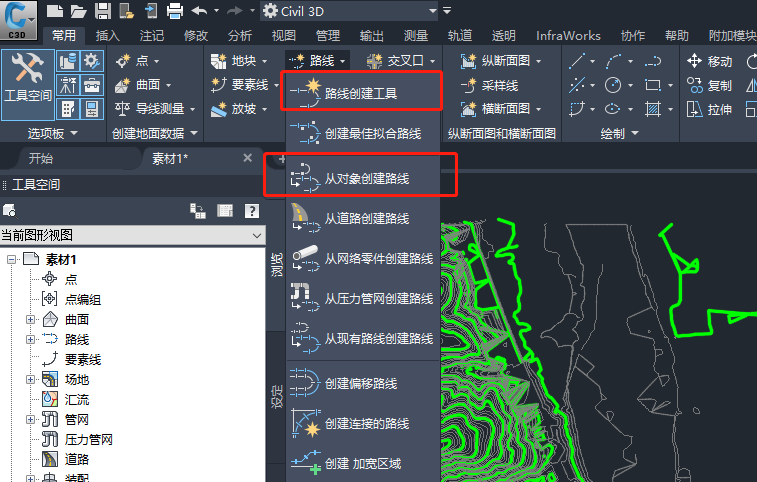The height and width of the screenshot is (482, 757).
Task: Toggle the 工具空间 large button
Action: [28, 84]
